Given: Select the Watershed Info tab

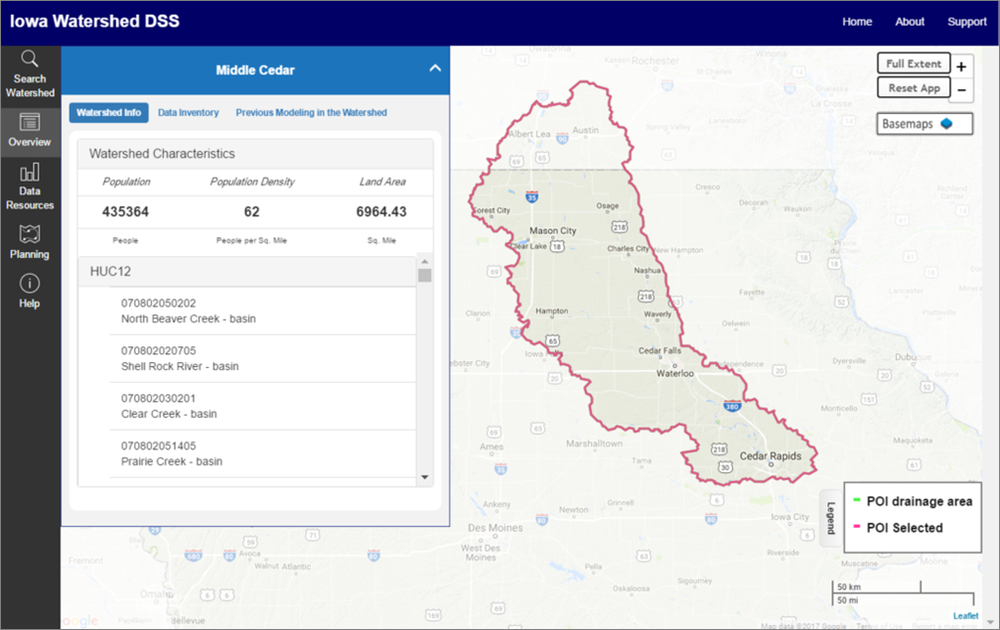Looking at the screenshot, I should 109,113.
